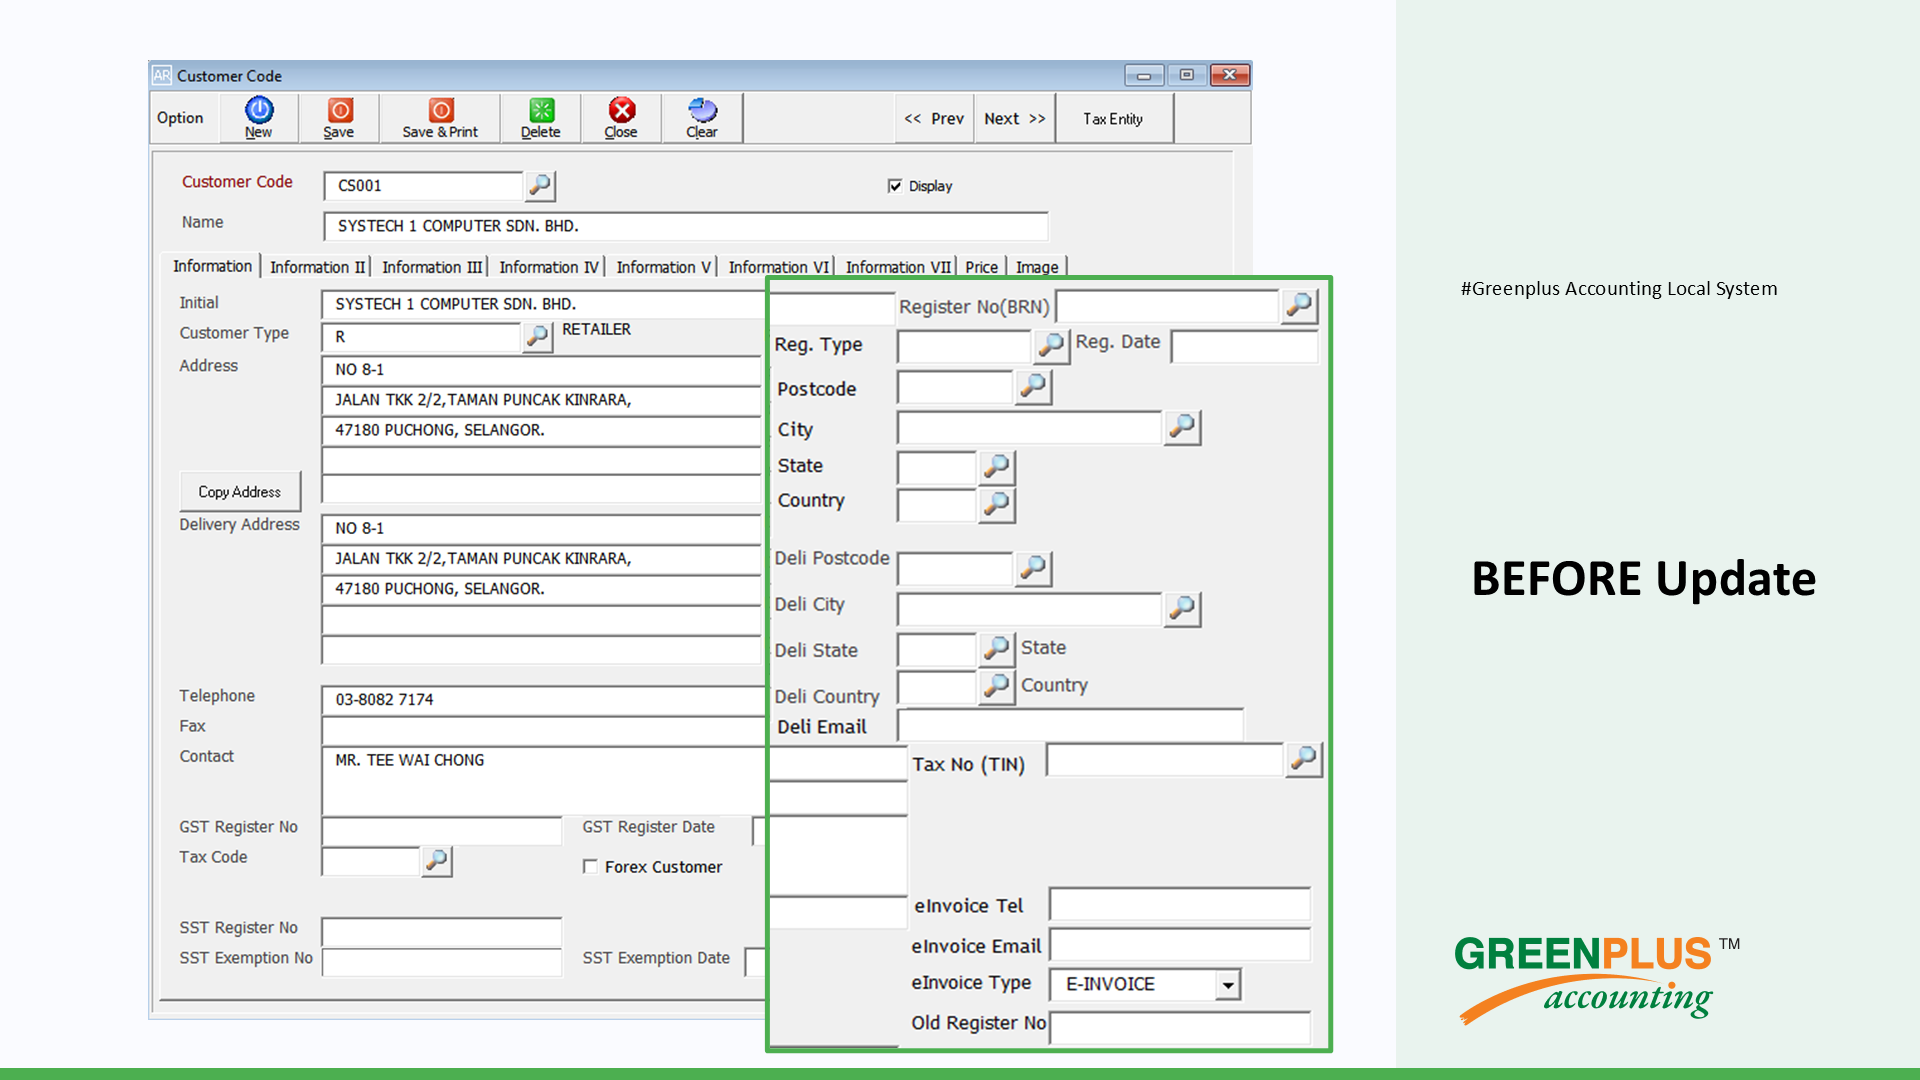Click the Save toolbar icon
This screenshot has width=1920, height=1080.
[x=339, y=118]
